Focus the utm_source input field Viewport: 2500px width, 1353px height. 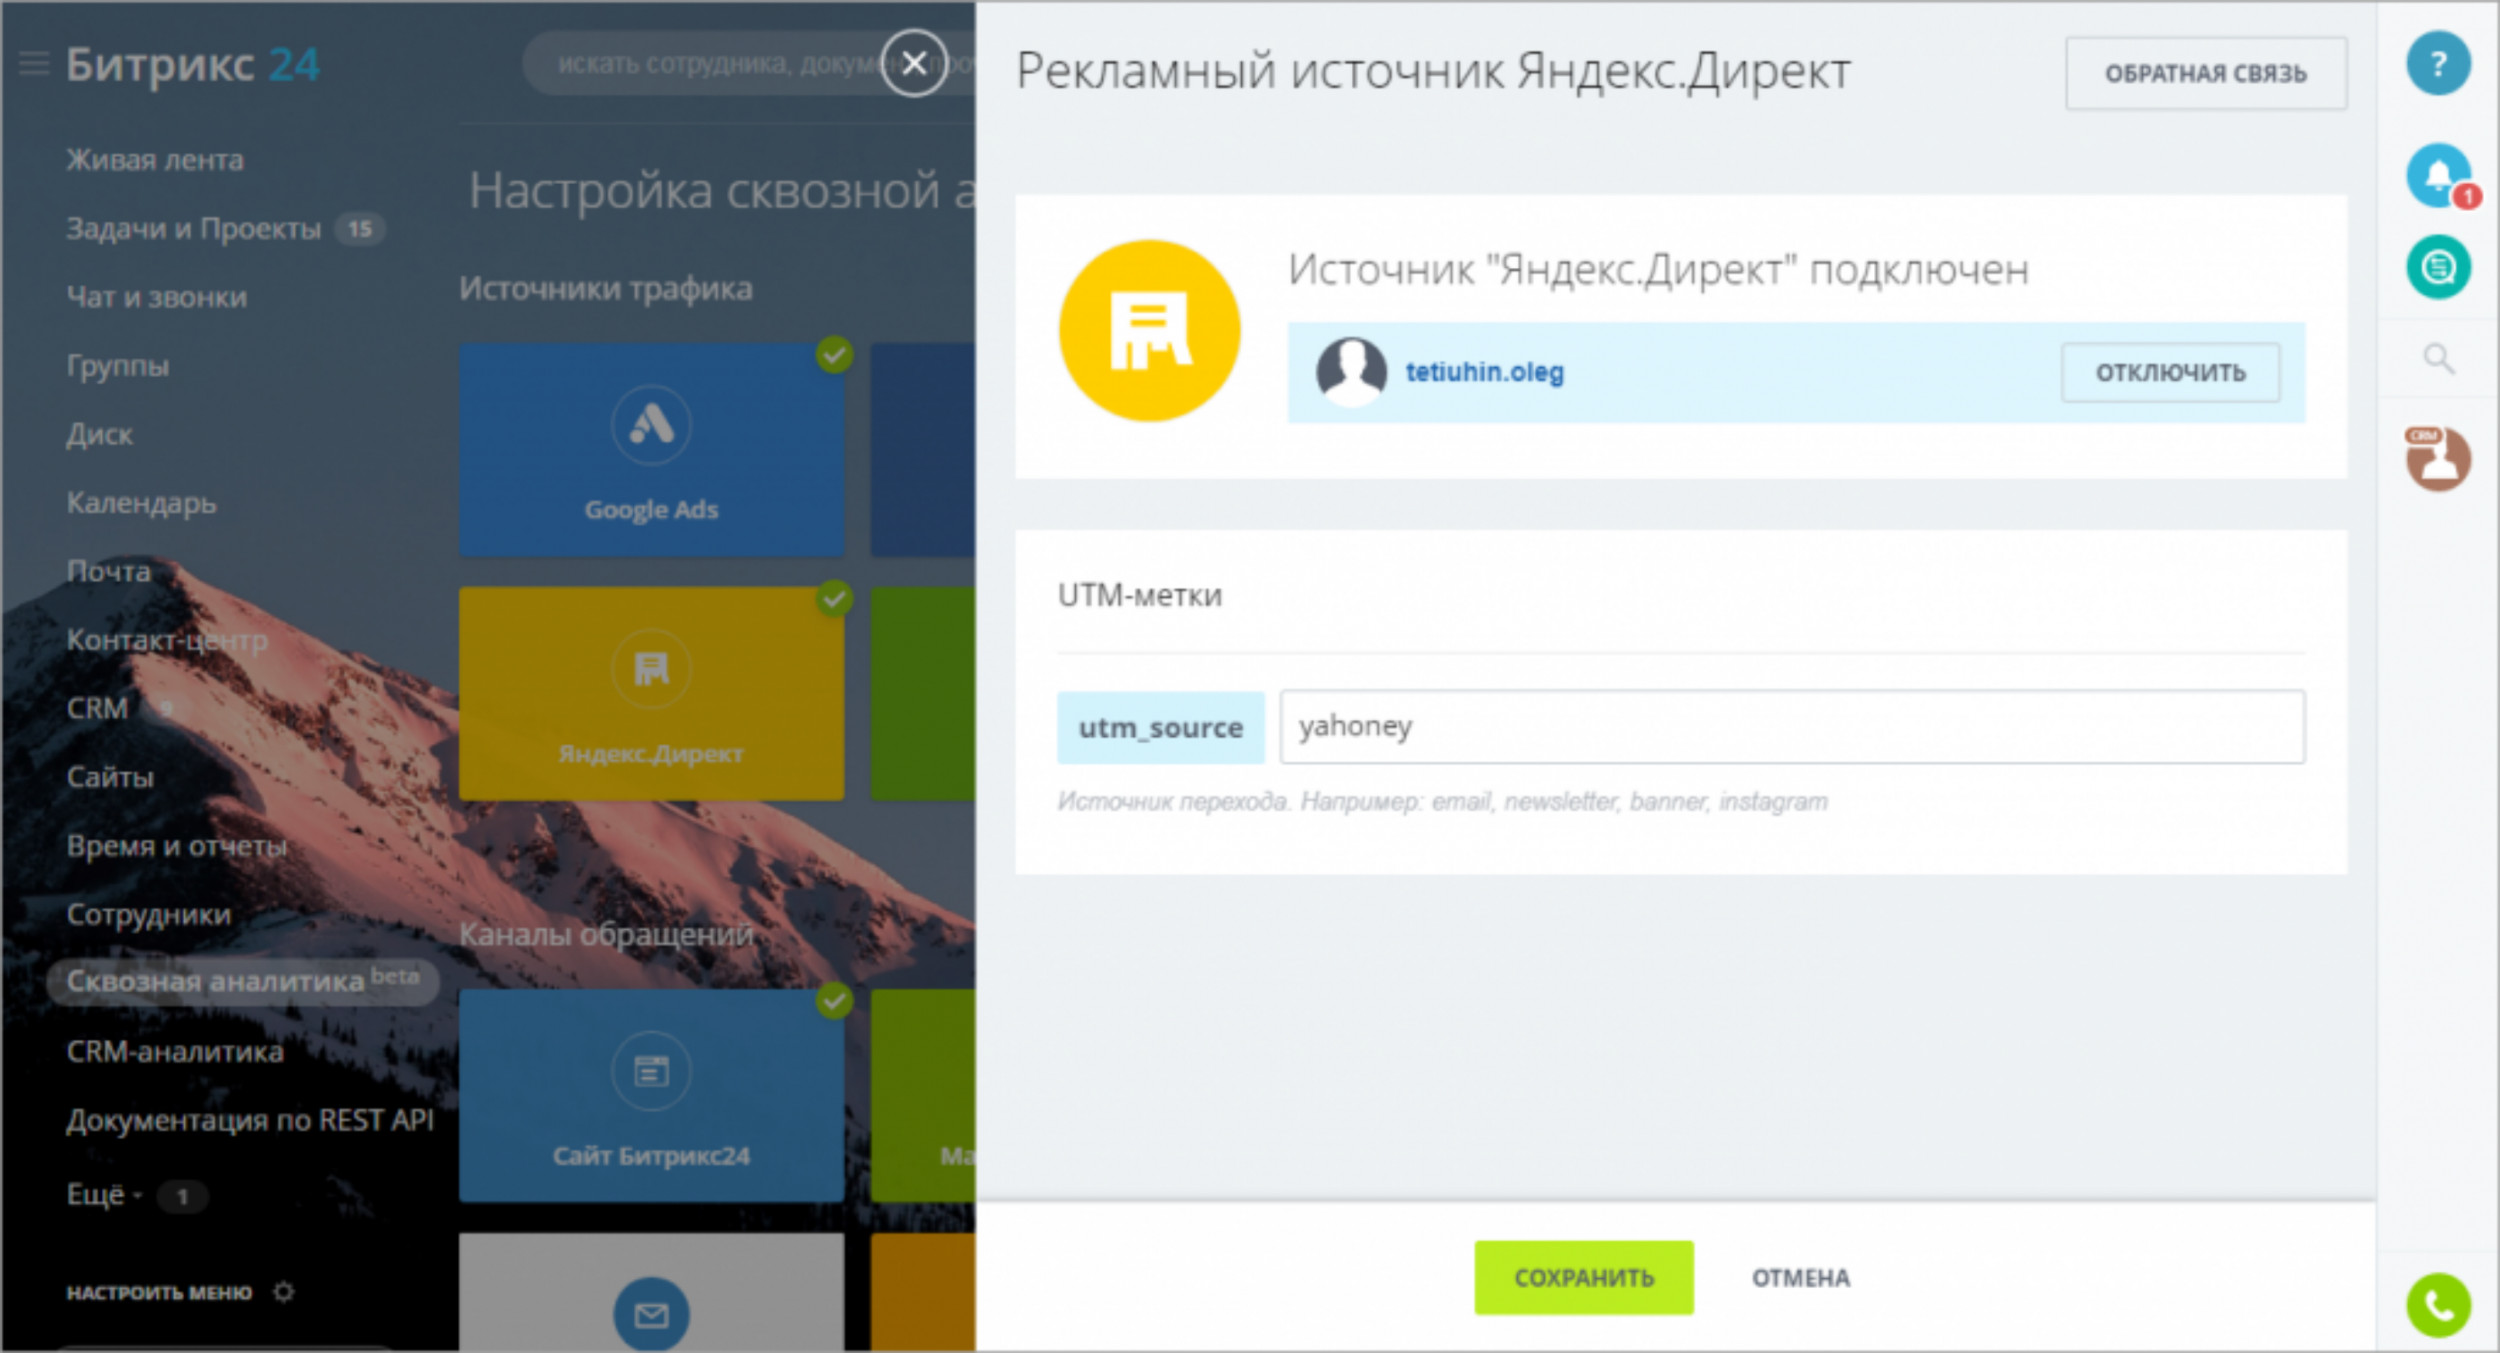tap(1790, 727)
